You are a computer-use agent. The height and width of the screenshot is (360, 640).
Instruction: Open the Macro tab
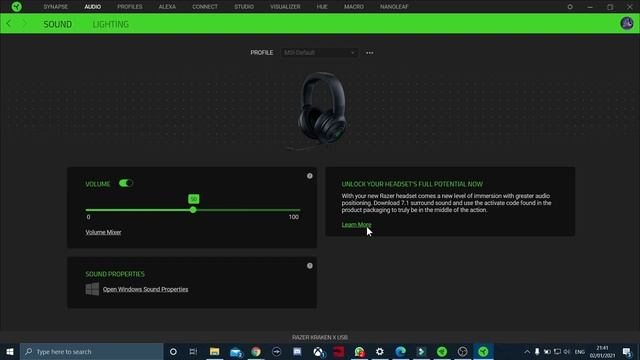point(354,7)
